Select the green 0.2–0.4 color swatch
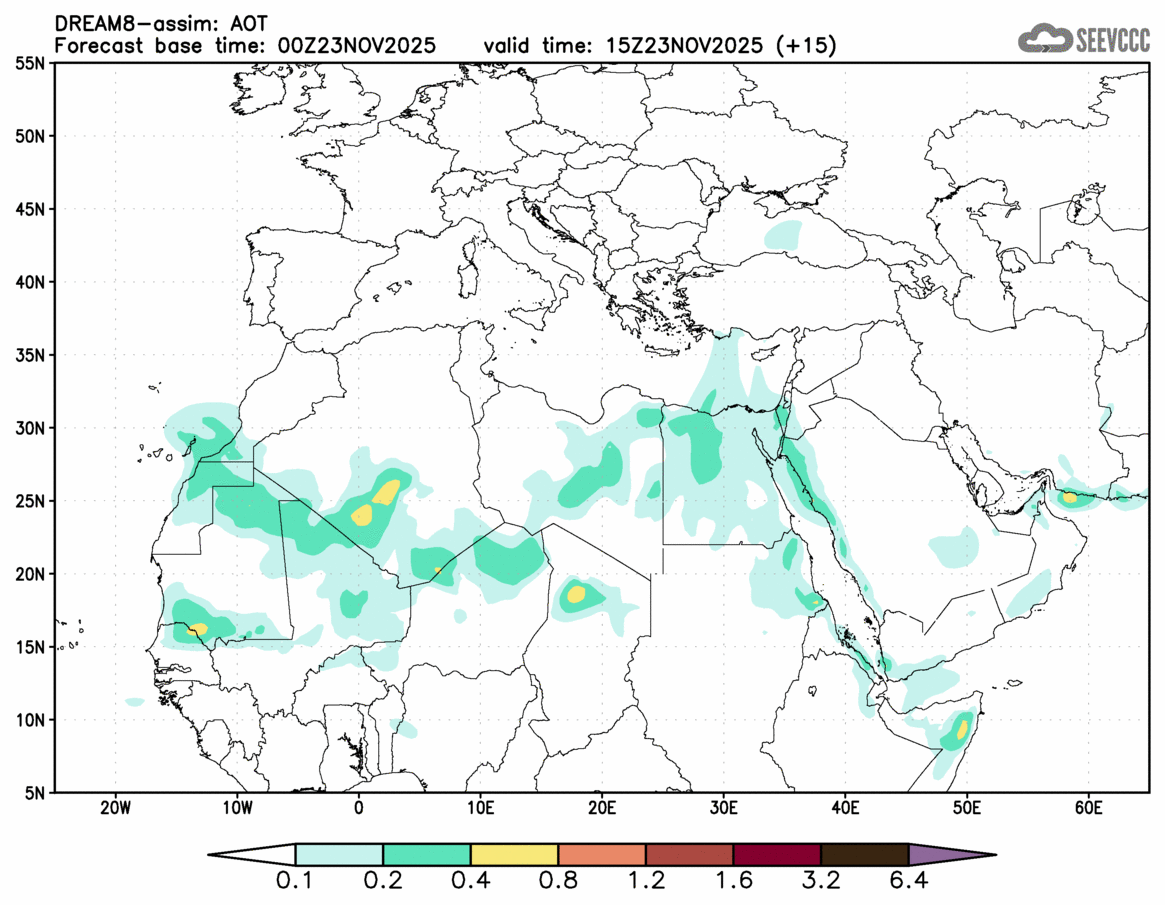Screen dimensions: 1165x905 coord(427,855)
